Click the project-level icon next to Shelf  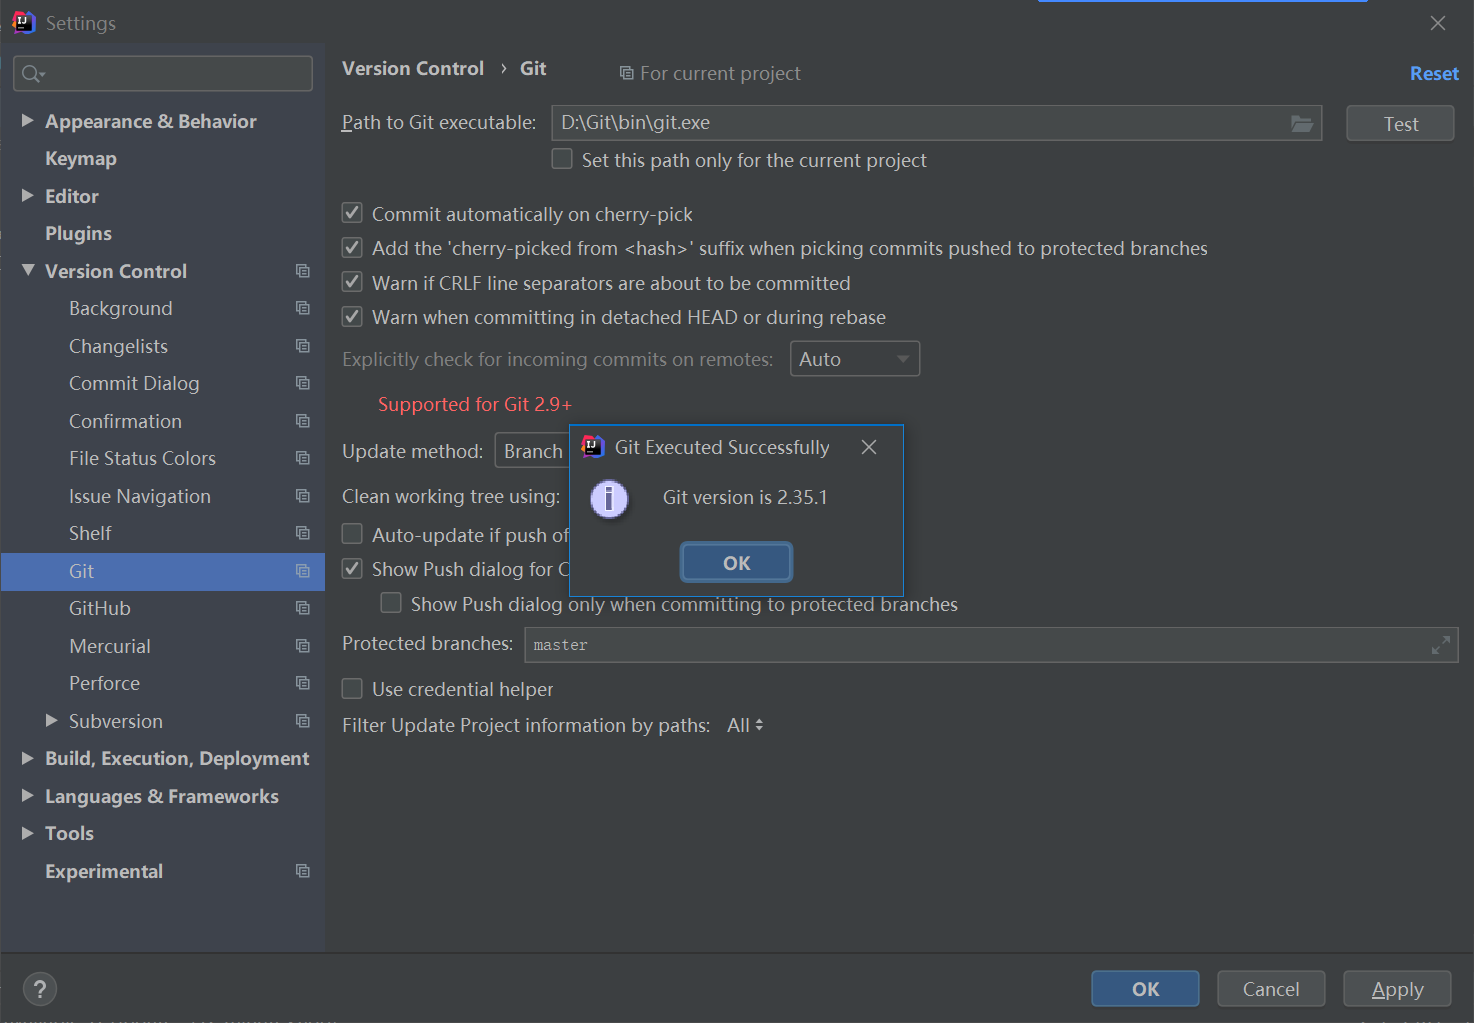[302, 533]
